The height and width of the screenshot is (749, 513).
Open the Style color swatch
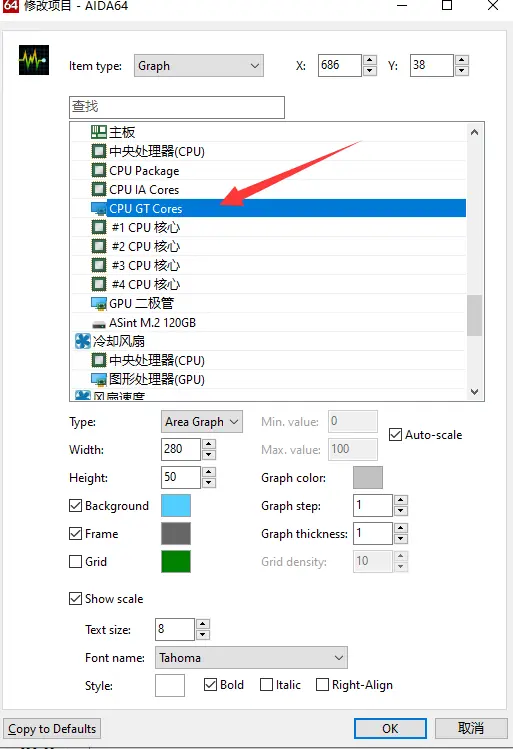(170, 685)
